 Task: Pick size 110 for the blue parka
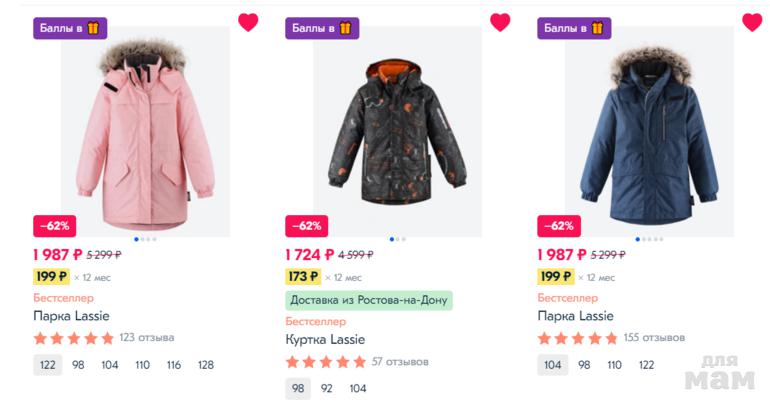(614, 365)
